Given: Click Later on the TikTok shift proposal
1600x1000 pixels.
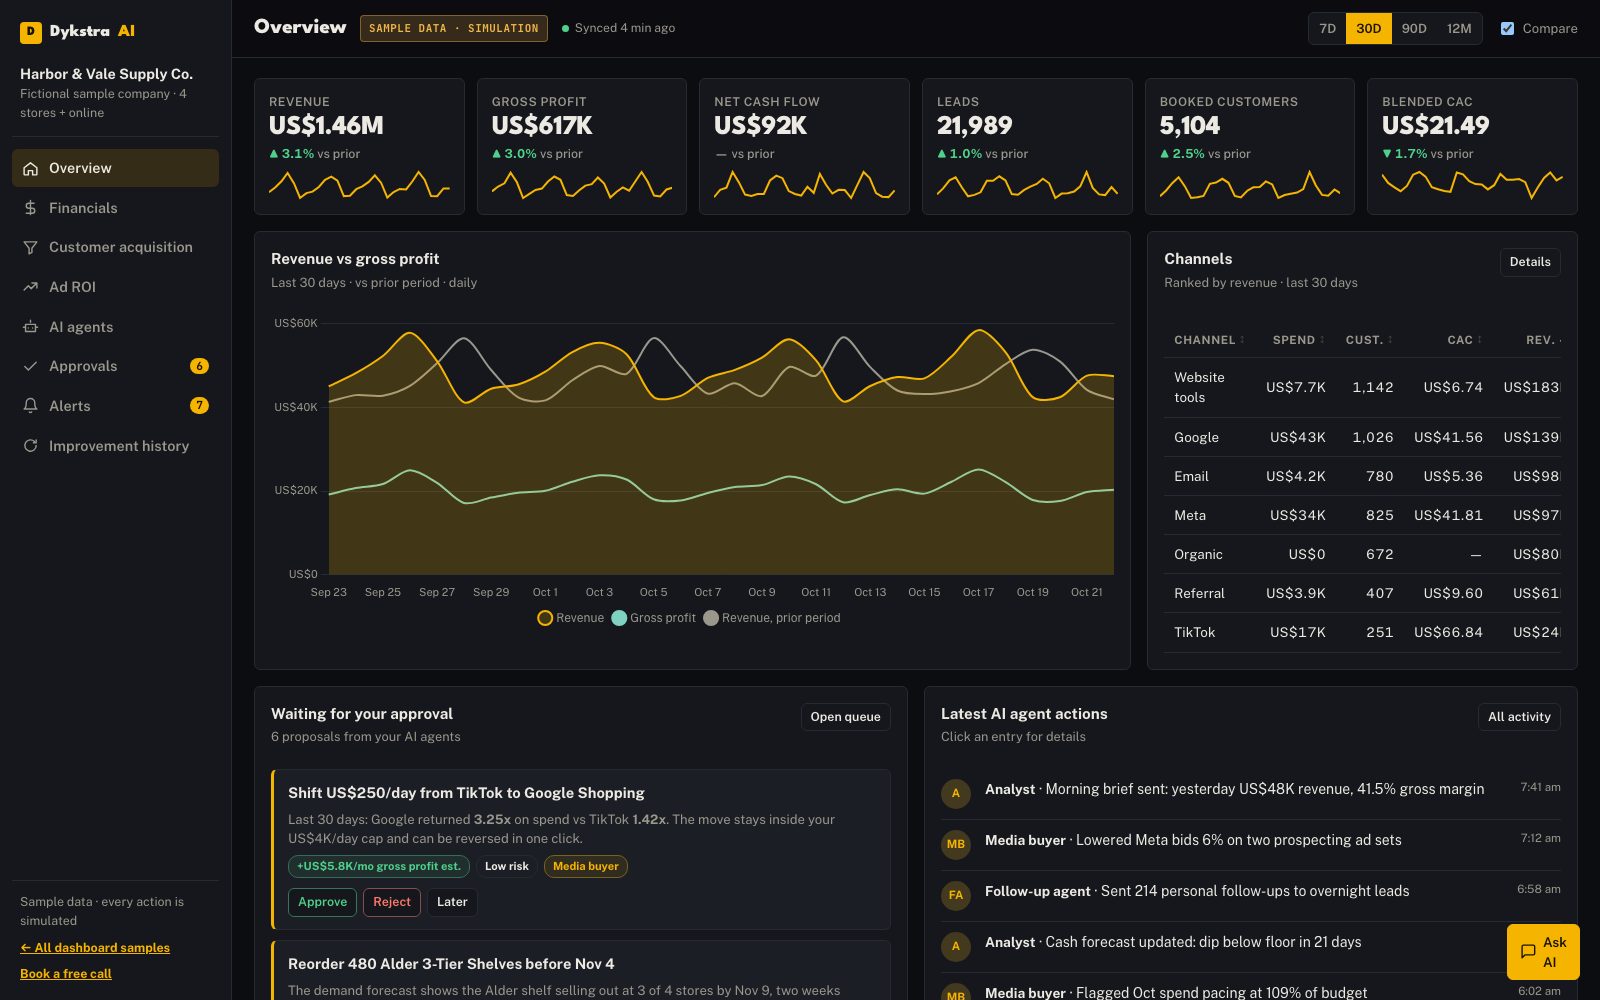Looking at the screenshot, I should pyautogui.click(x=452, y=902).
